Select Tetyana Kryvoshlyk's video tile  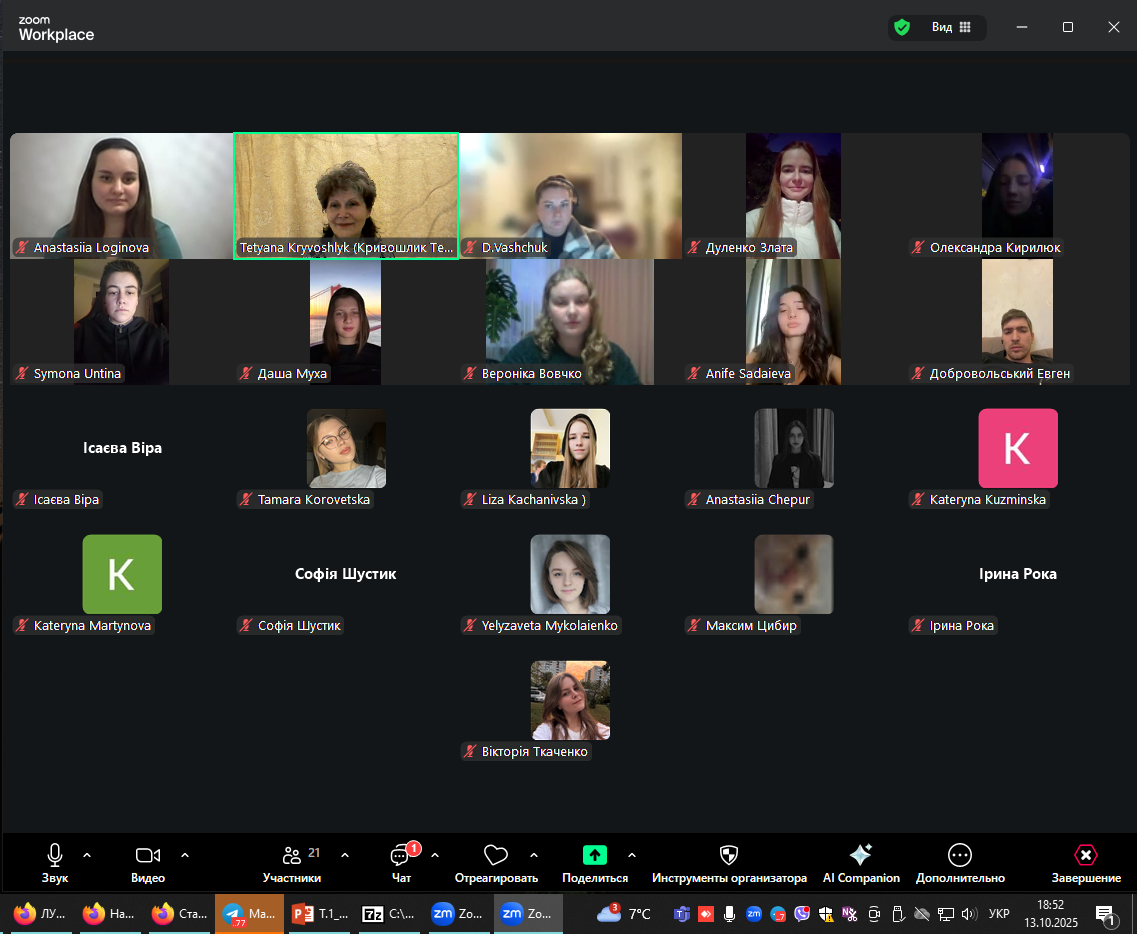346,196
